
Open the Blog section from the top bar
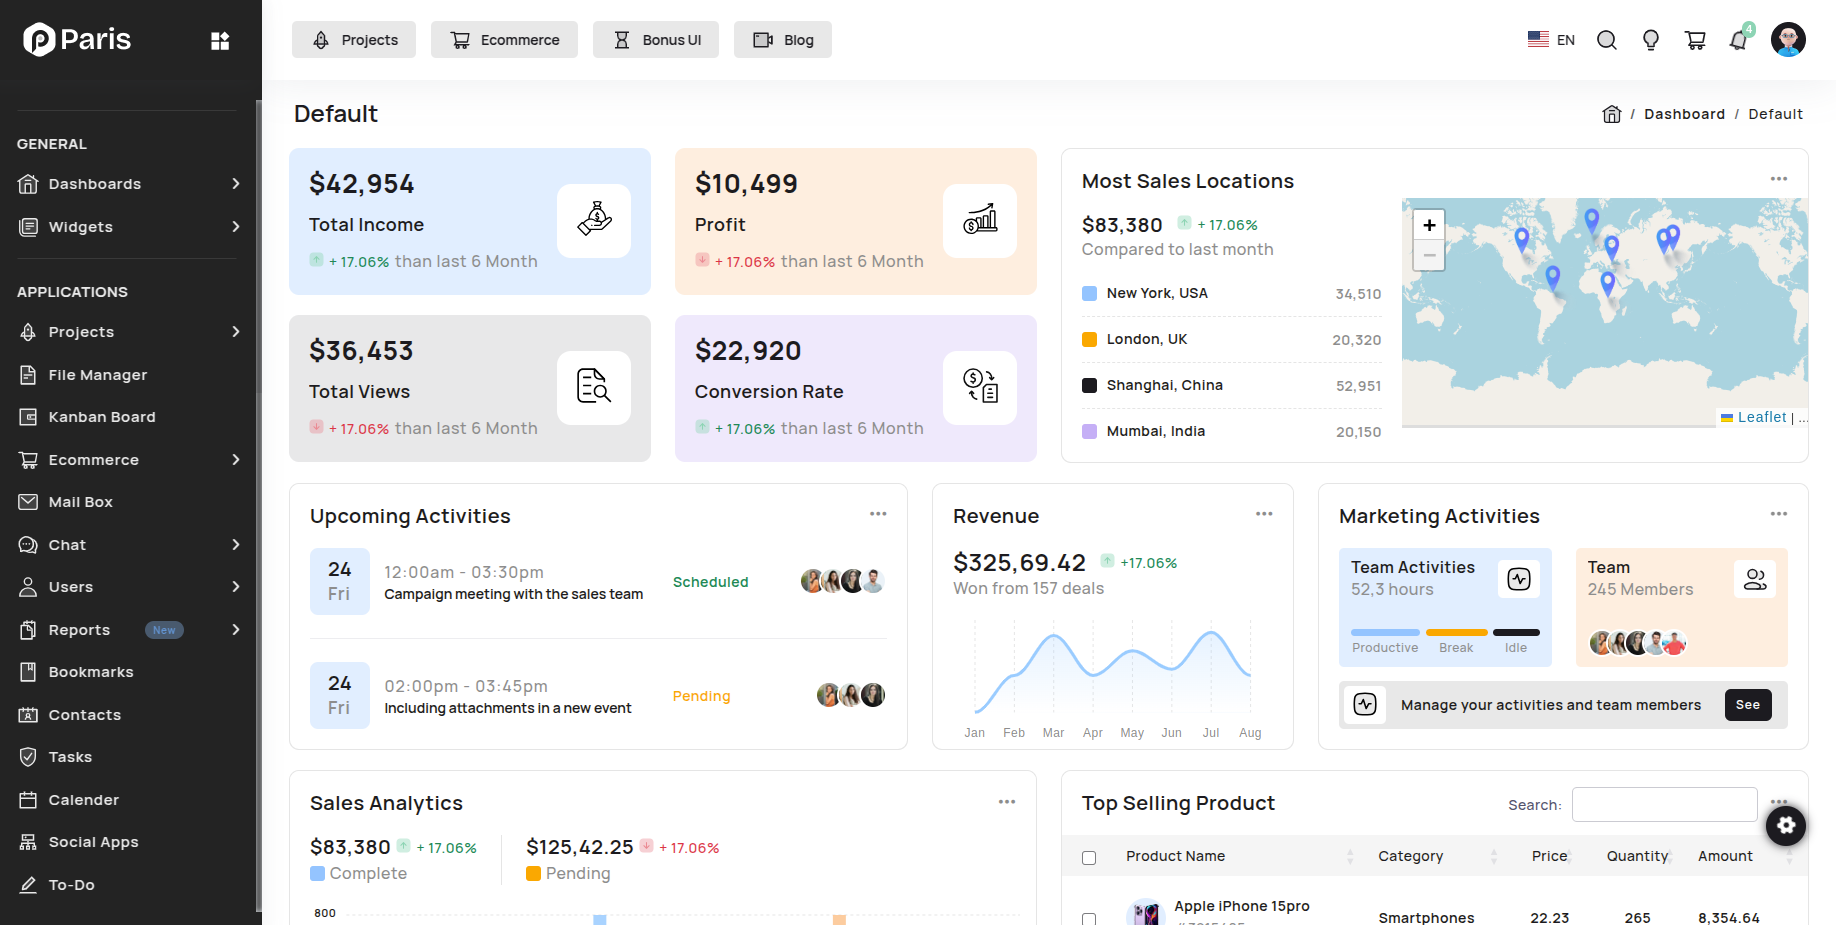coord(783,39)
